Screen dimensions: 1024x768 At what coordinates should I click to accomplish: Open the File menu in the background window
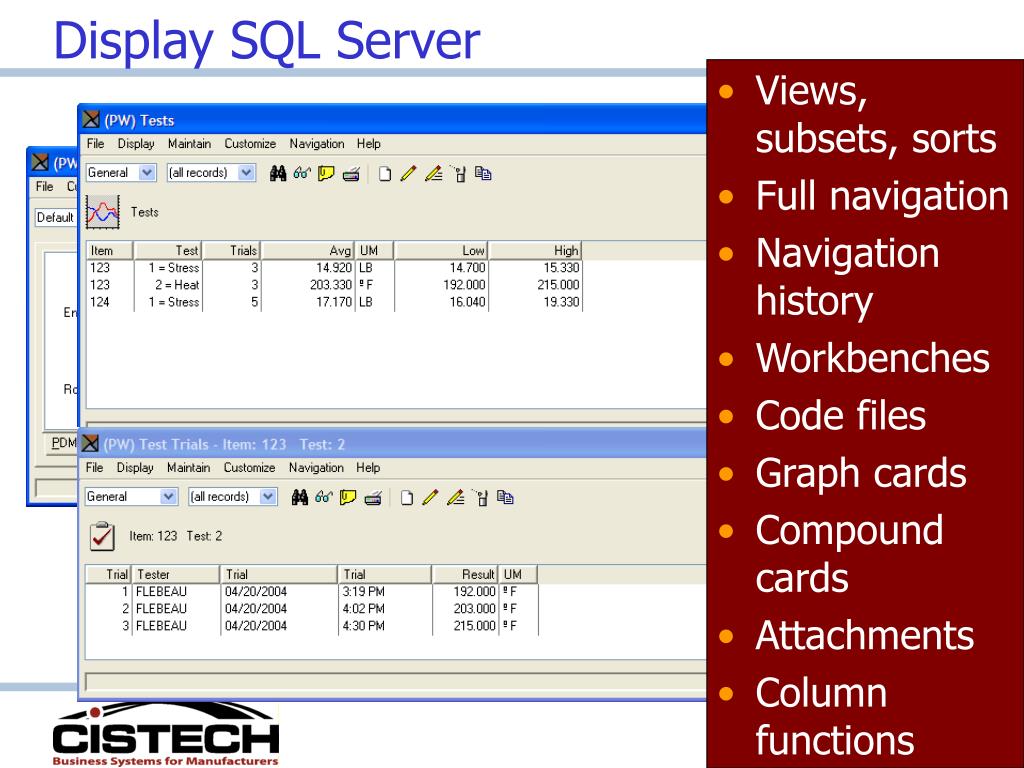[44, 186]
